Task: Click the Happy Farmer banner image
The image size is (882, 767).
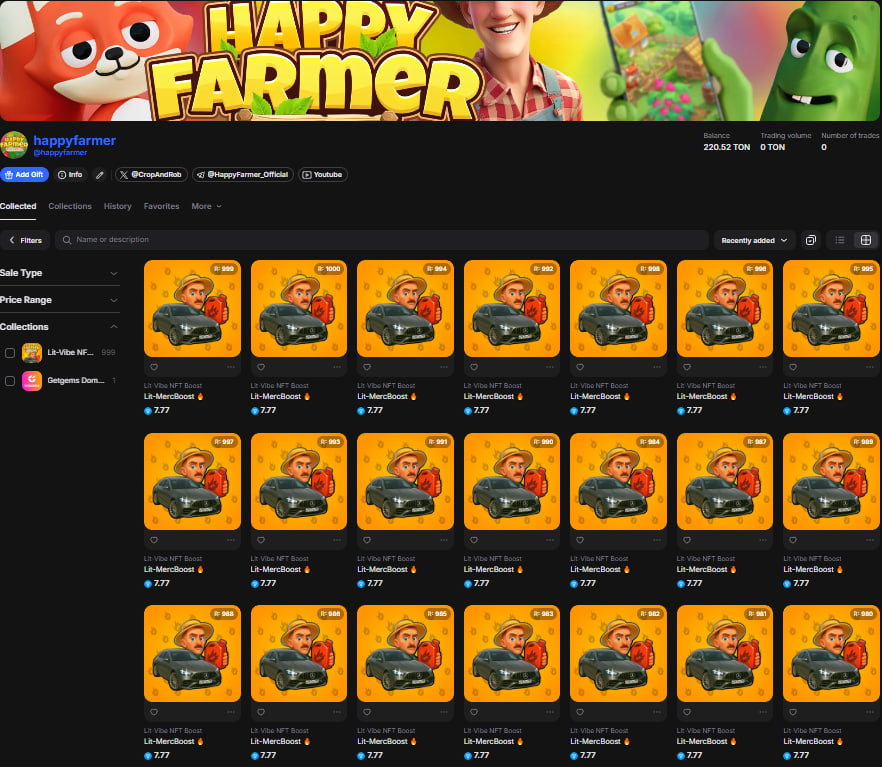Action: pos(441,60)
